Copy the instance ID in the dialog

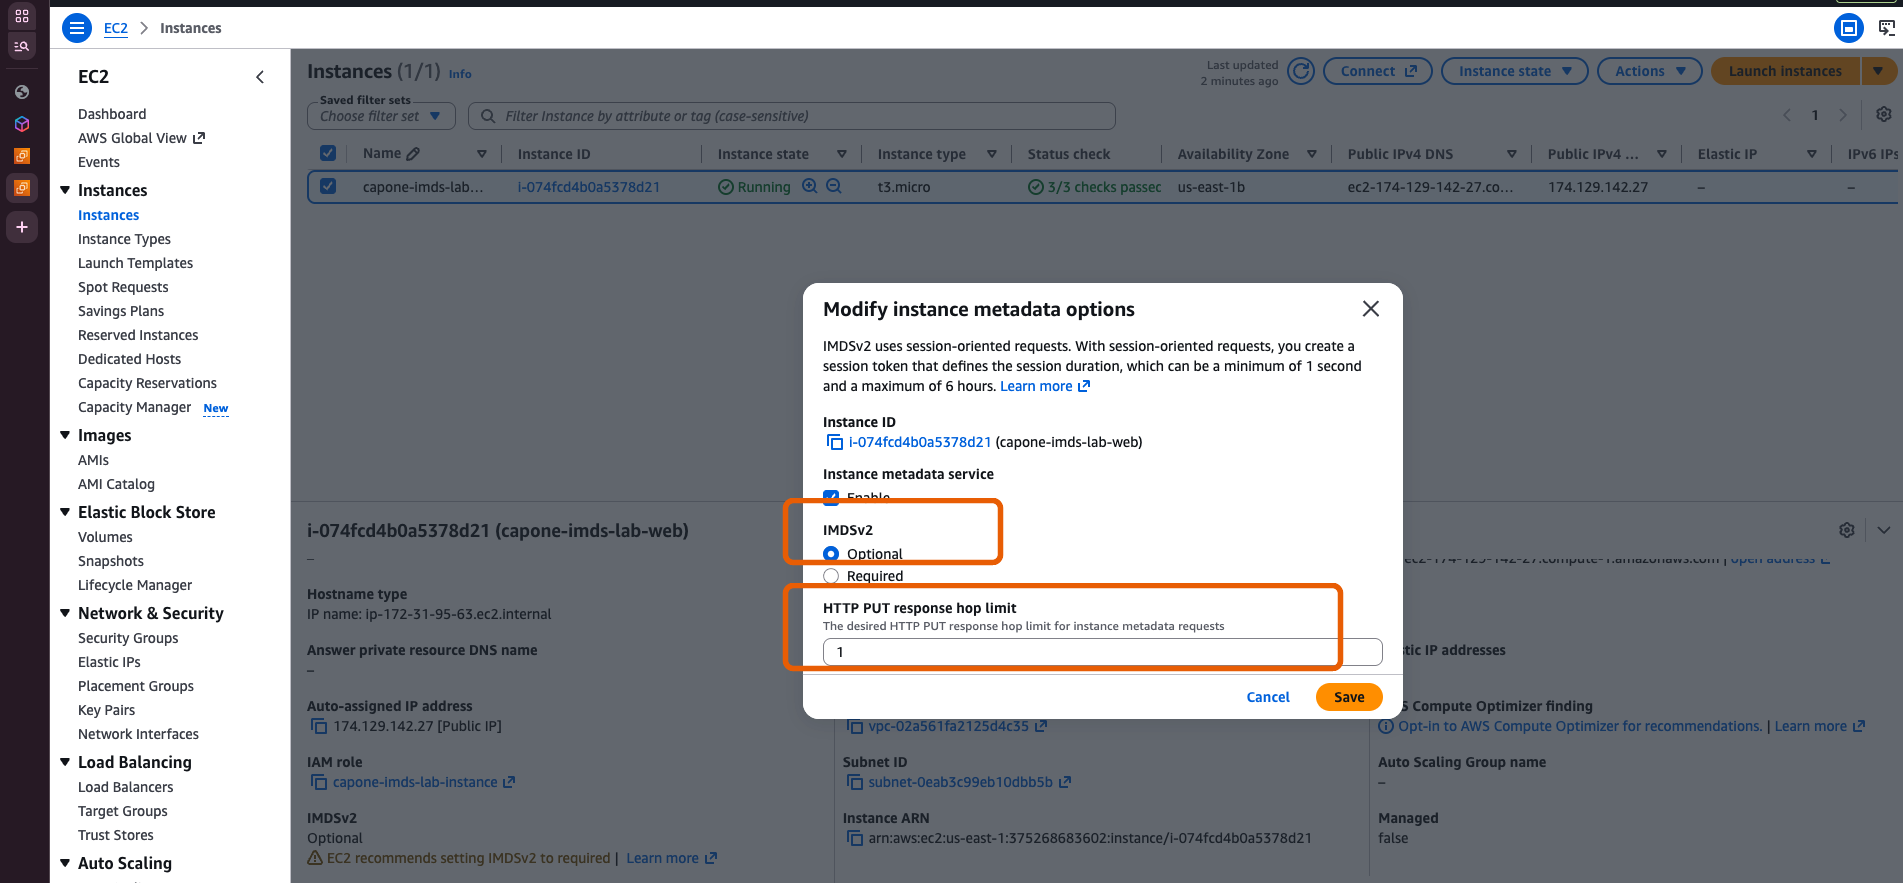pos(834,442)
